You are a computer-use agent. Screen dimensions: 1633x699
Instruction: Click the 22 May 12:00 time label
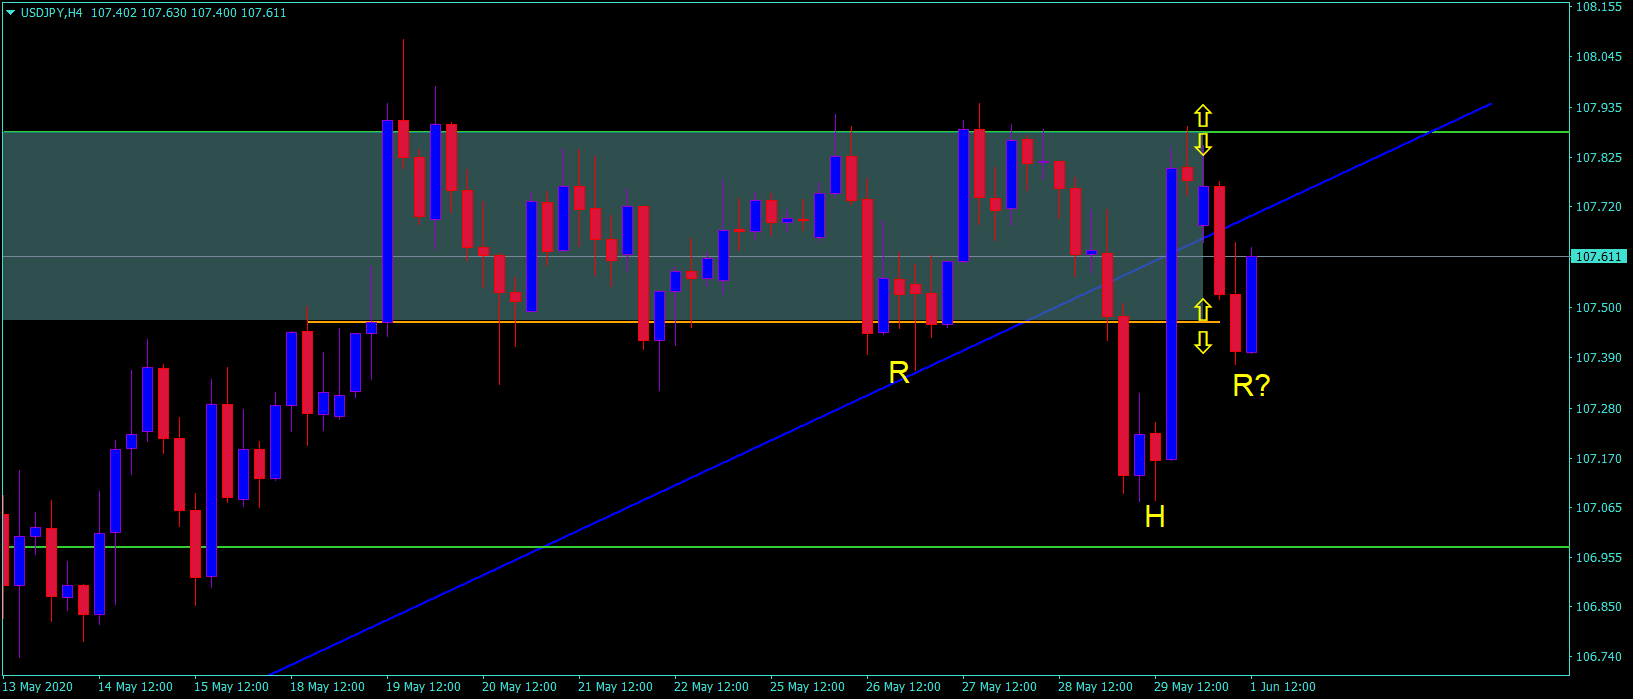[711, 687]
